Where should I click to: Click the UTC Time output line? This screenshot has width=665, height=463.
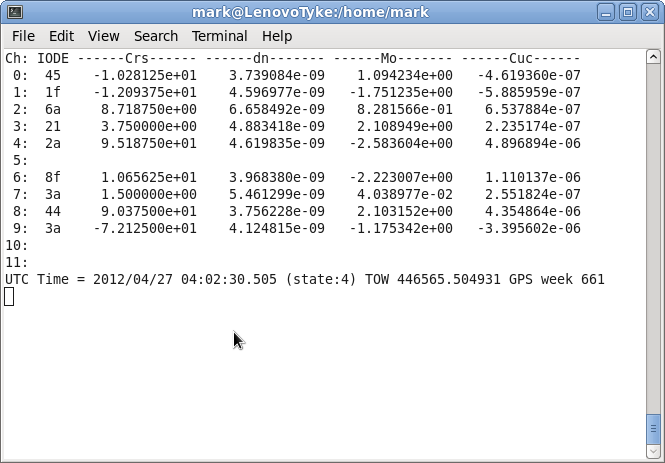(x=304, y=279)
